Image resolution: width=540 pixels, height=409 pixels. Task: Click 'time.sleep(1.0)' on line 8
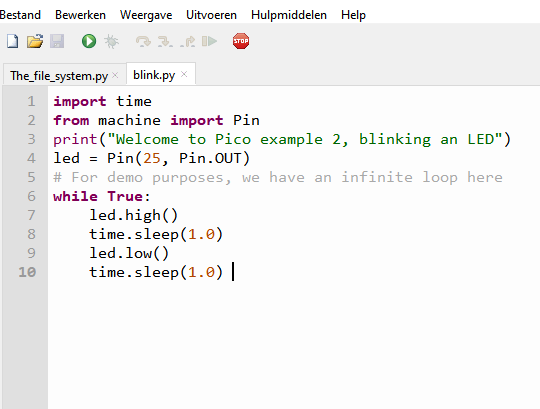pyautogui.click(x=156, y=234)
